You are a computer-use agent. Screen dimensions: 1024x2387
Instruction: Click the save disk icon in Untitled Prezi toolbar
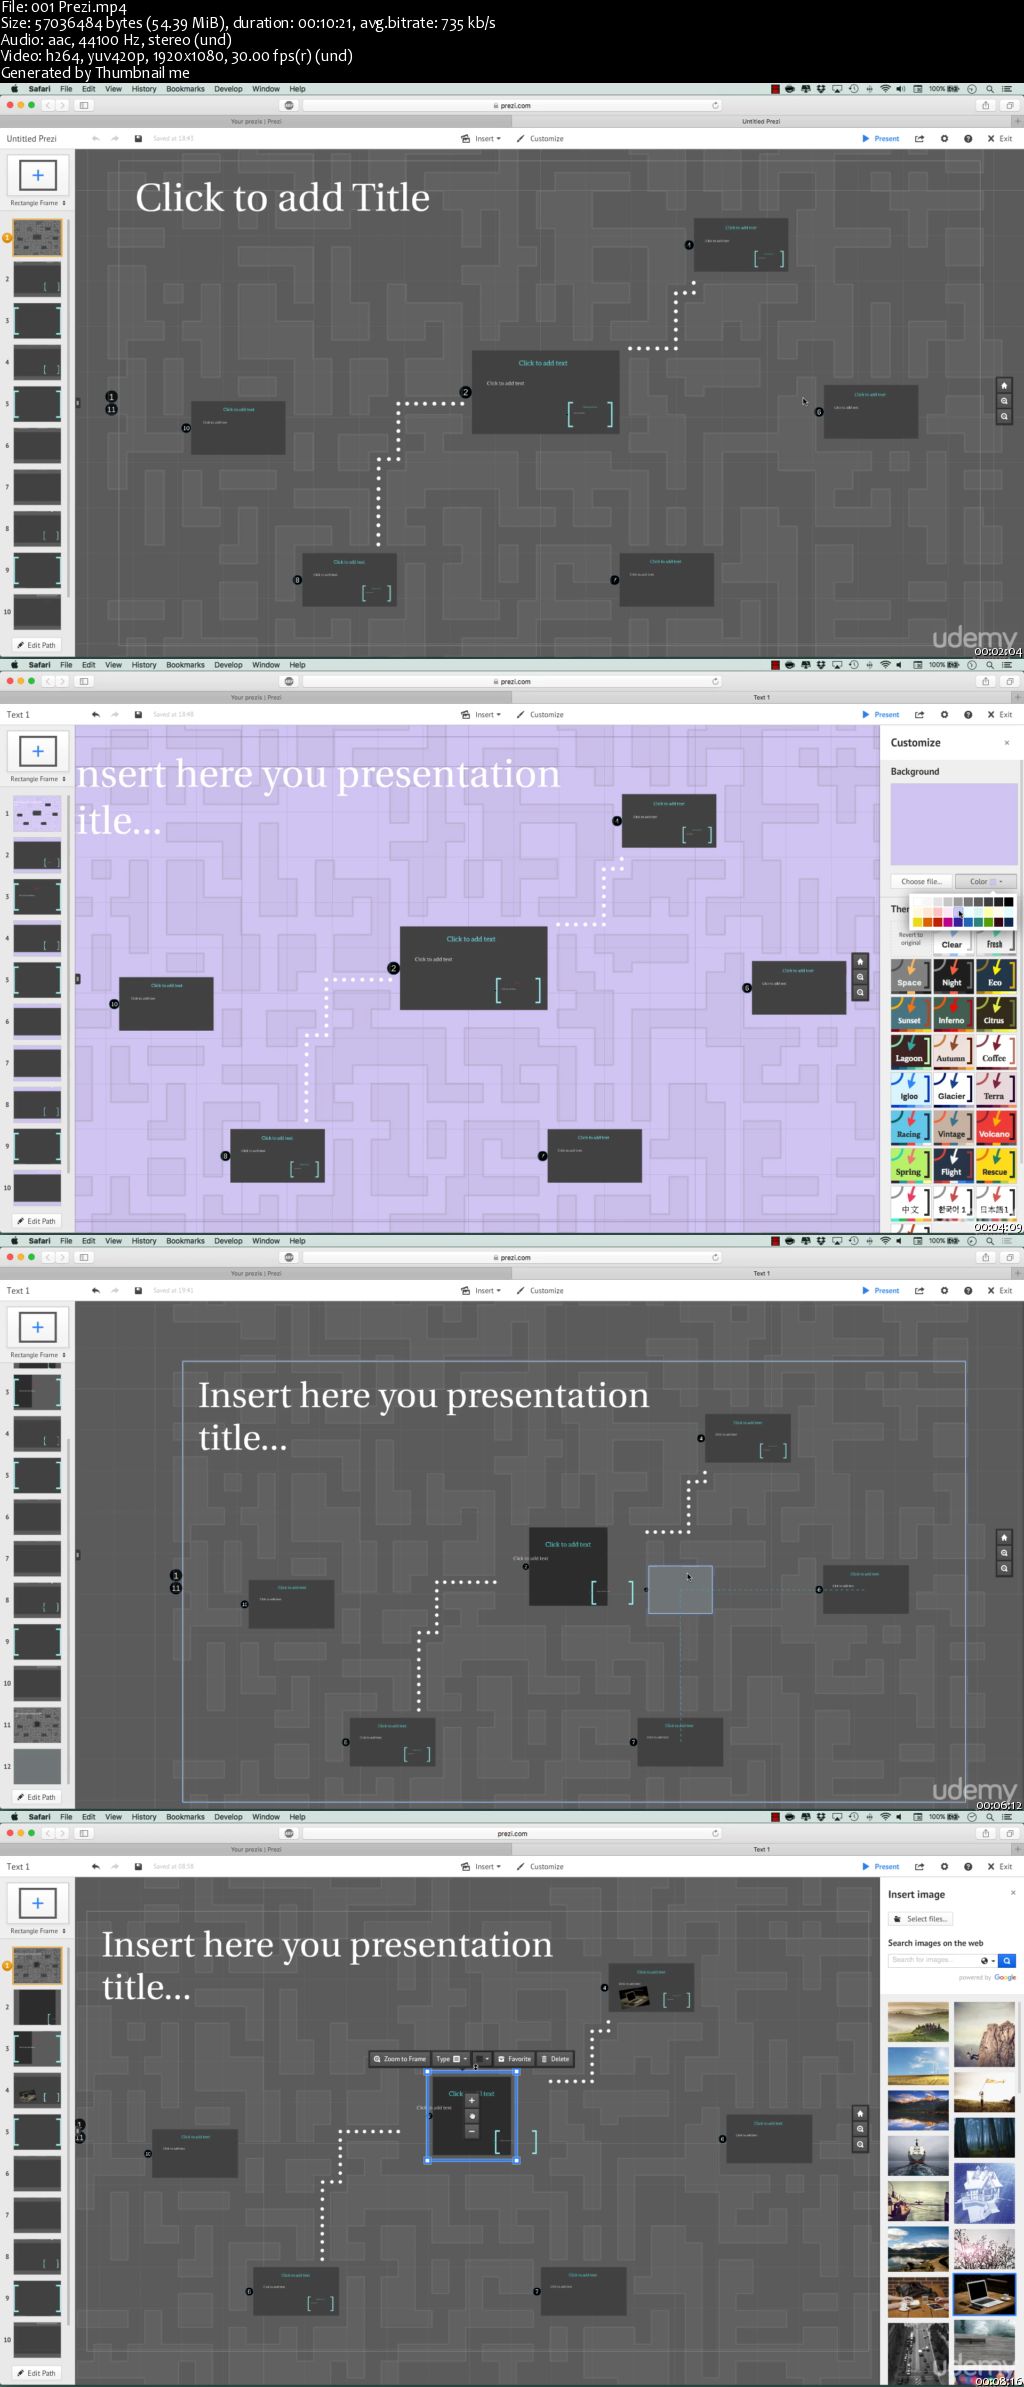(x=138, y=139)
